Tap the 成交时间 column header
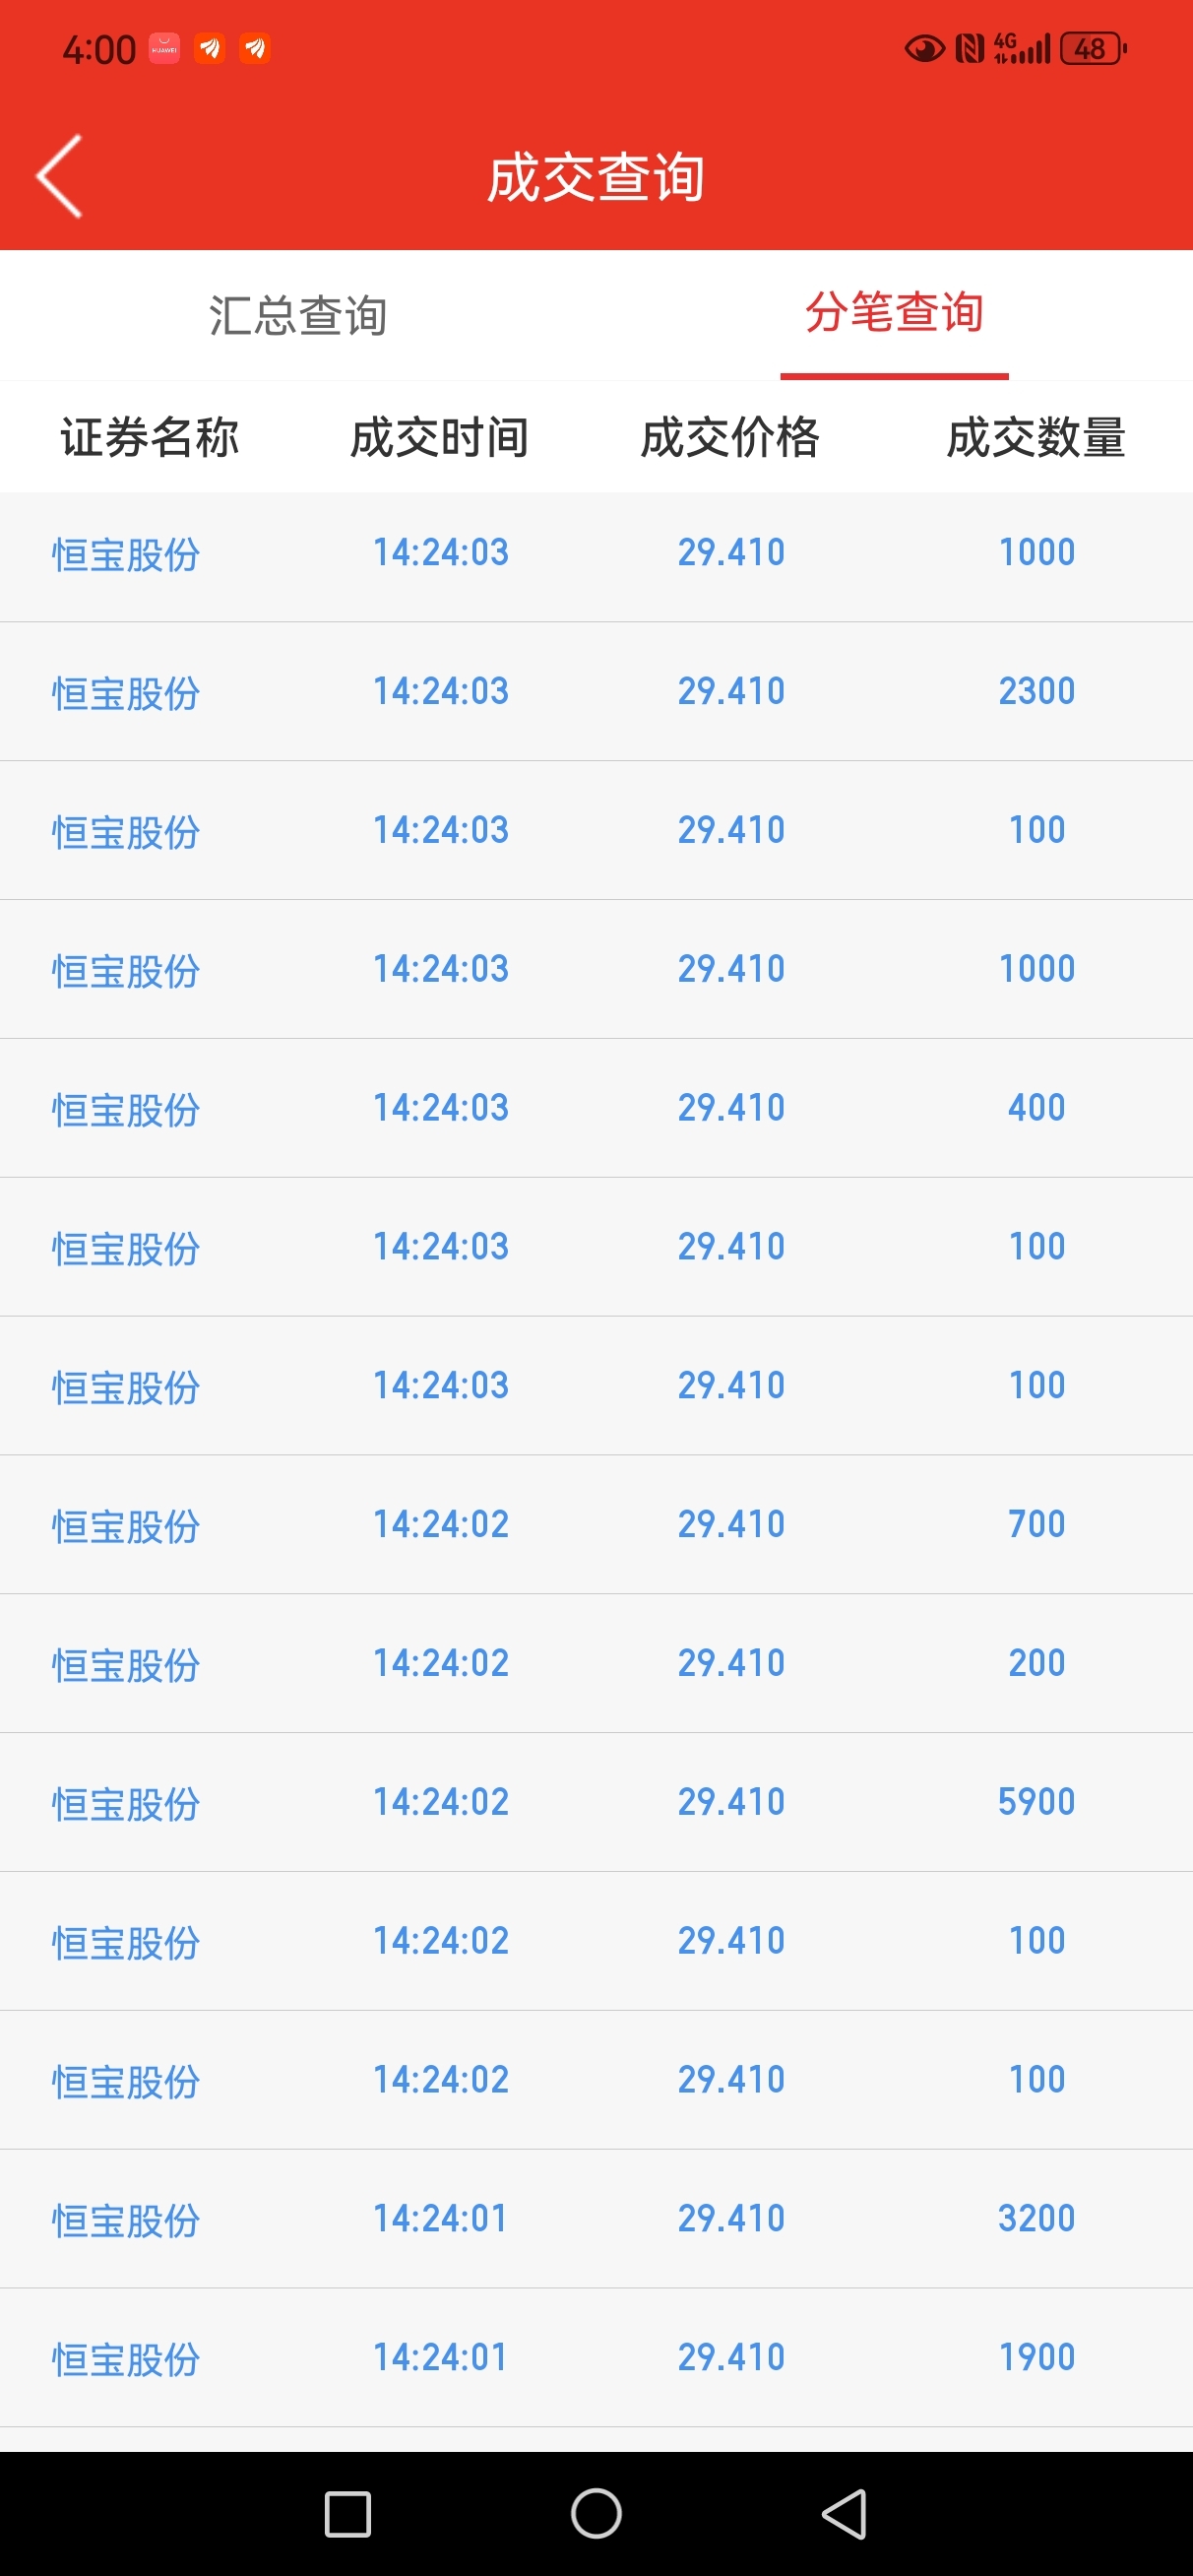 click(440, 438)
